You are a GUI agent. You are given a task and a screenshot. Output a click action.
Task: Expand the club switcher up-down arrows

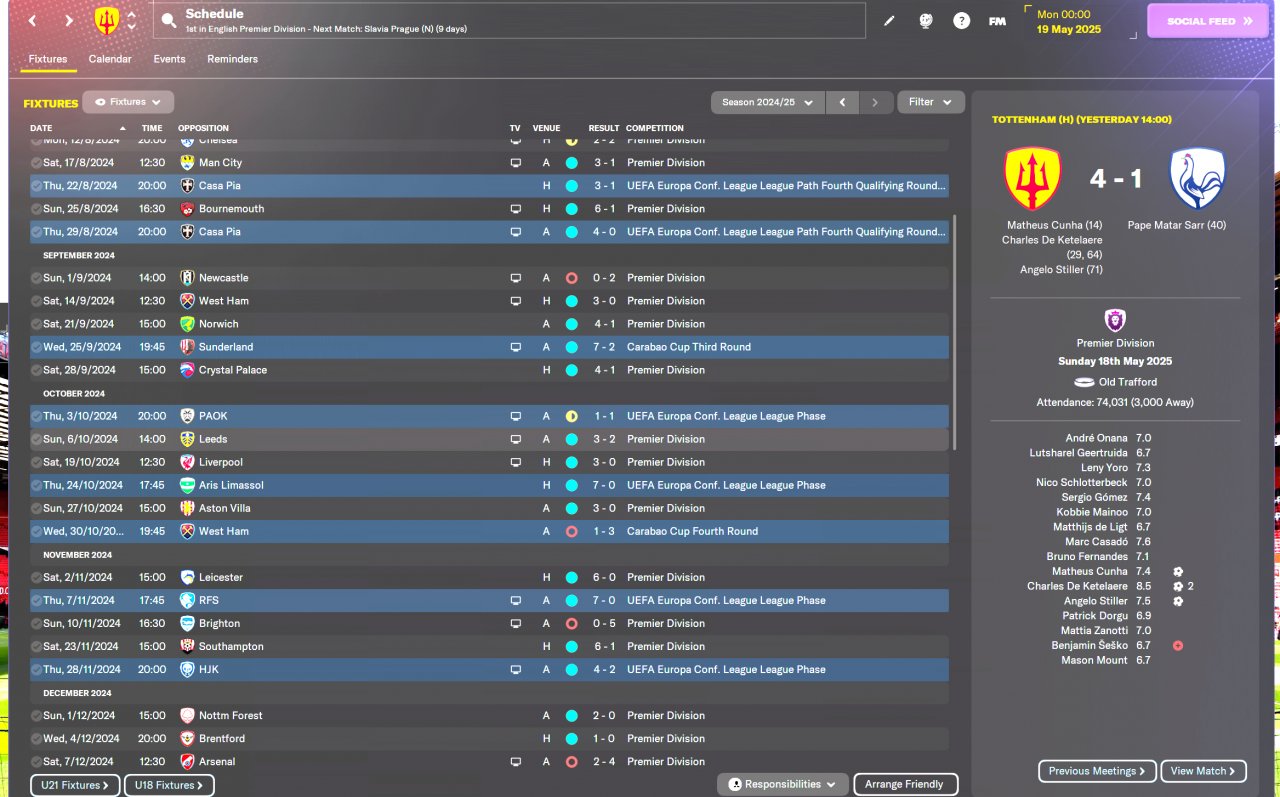131,21
